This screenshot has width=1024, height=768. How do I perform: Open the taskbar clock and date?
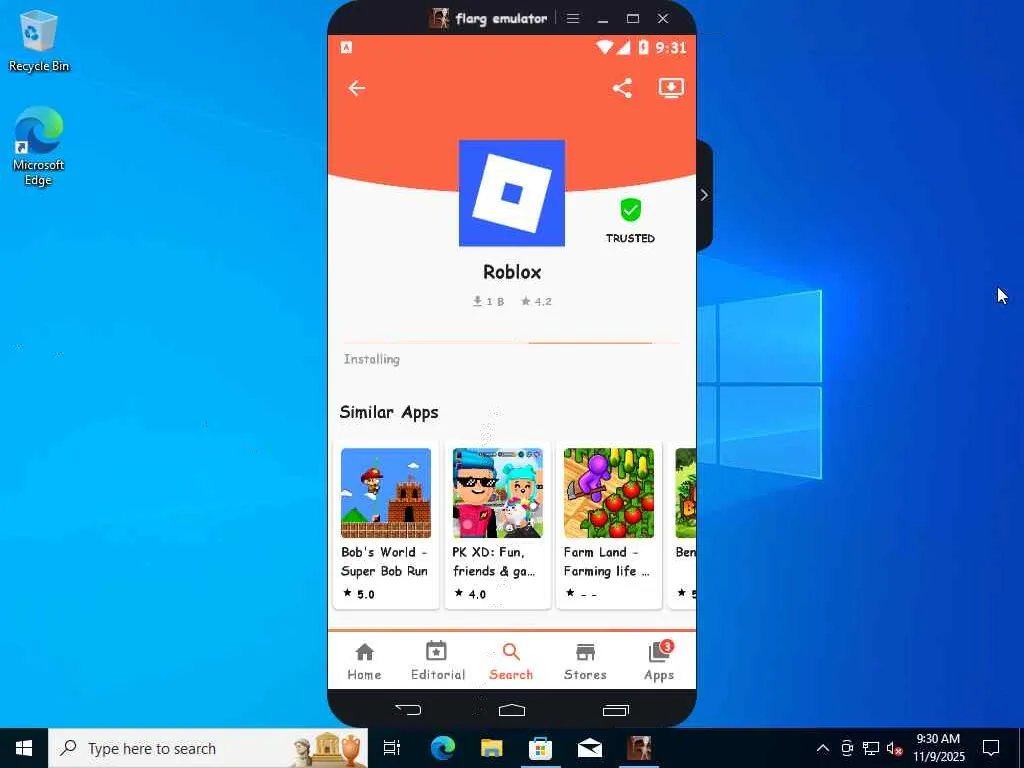tap(938, 748)
